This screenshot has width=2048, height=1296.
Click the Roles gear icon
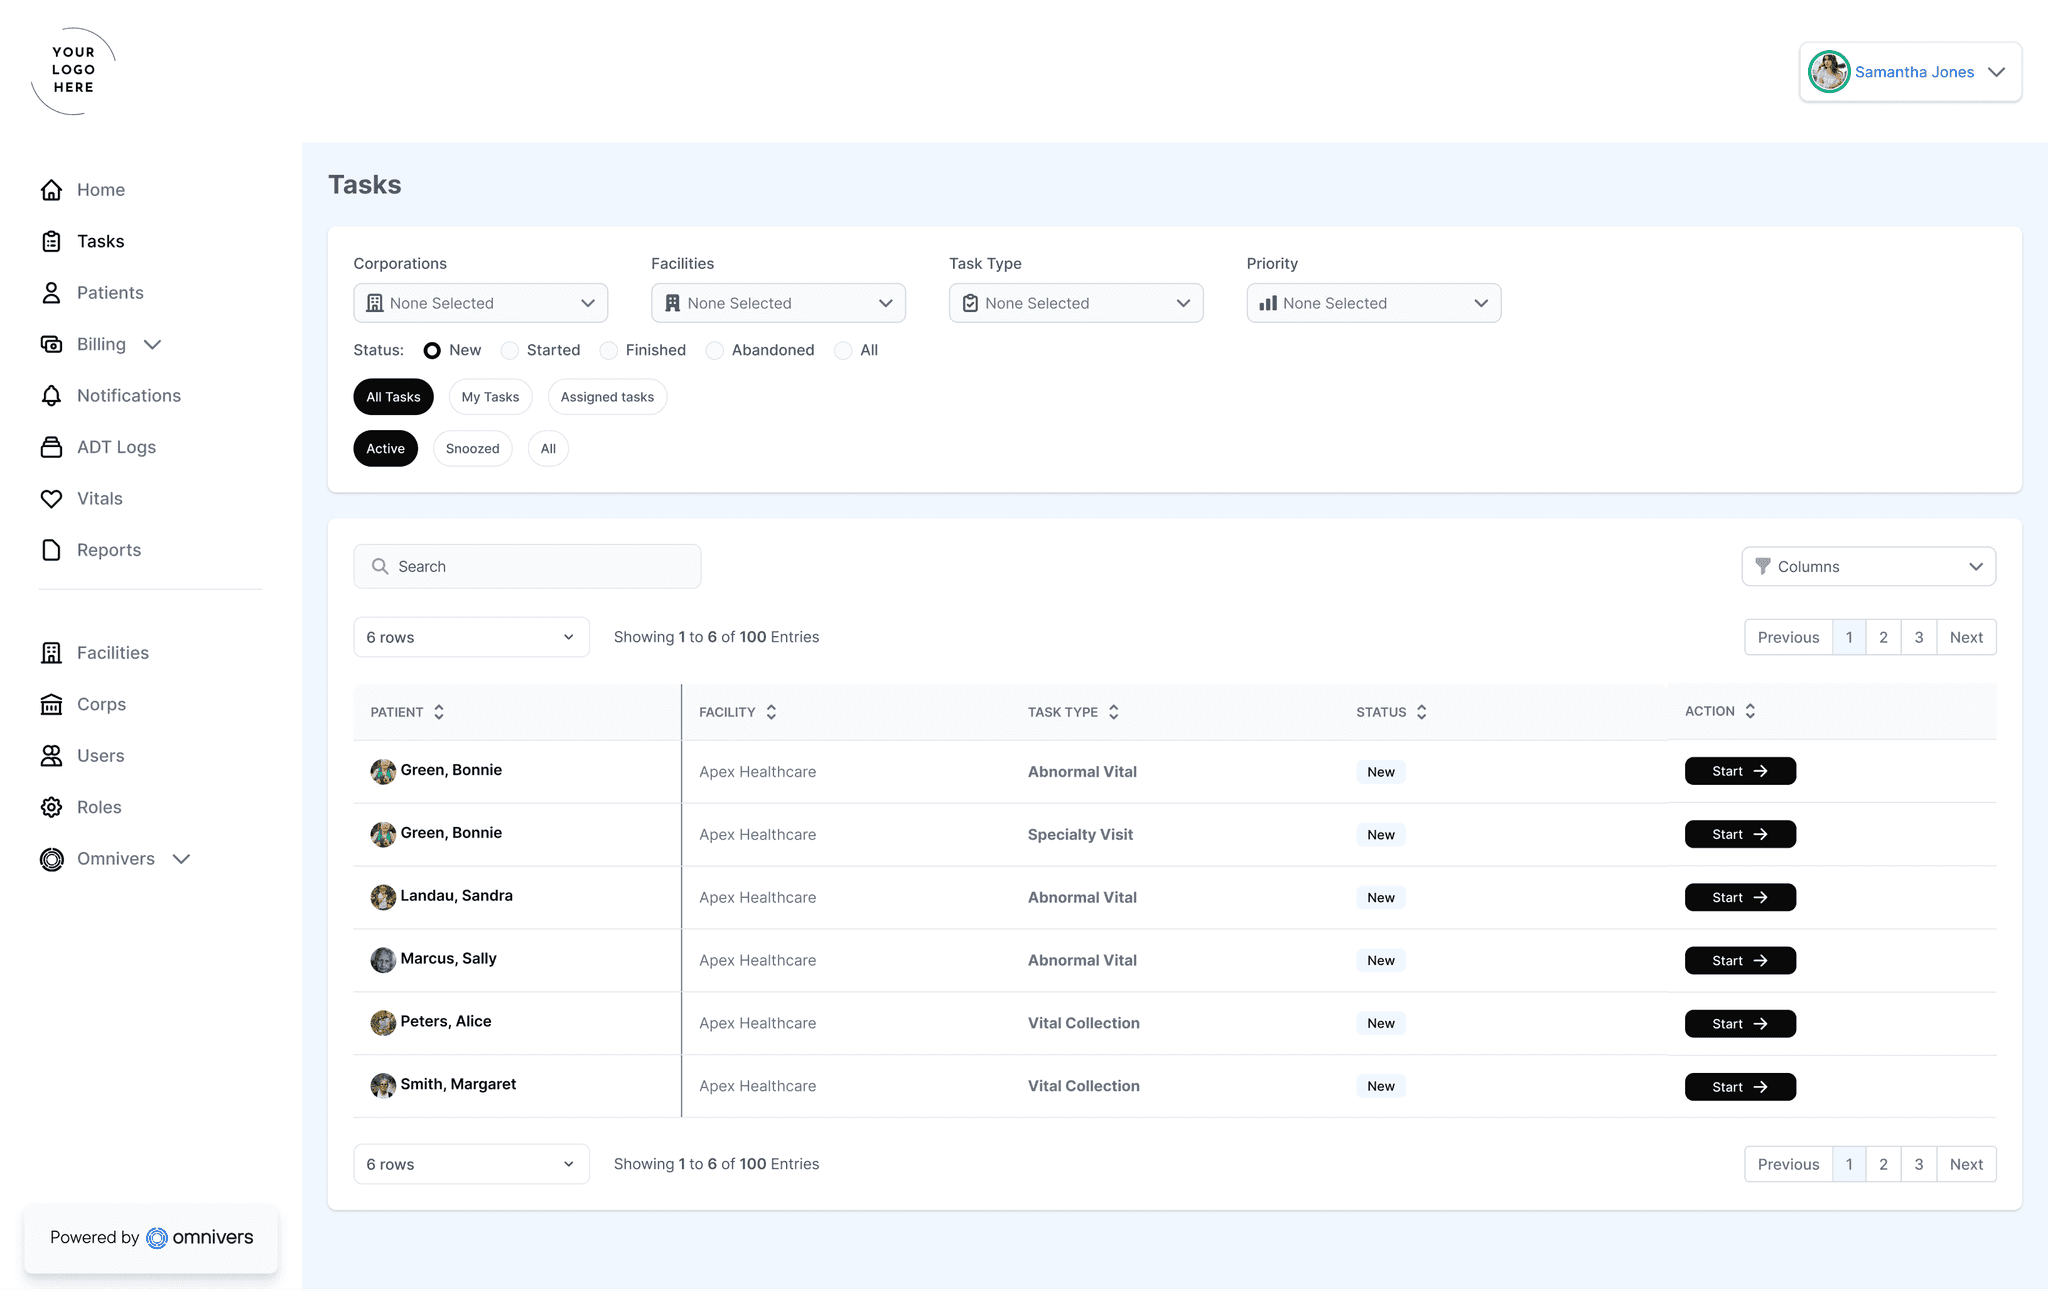[x=51, y=807]
